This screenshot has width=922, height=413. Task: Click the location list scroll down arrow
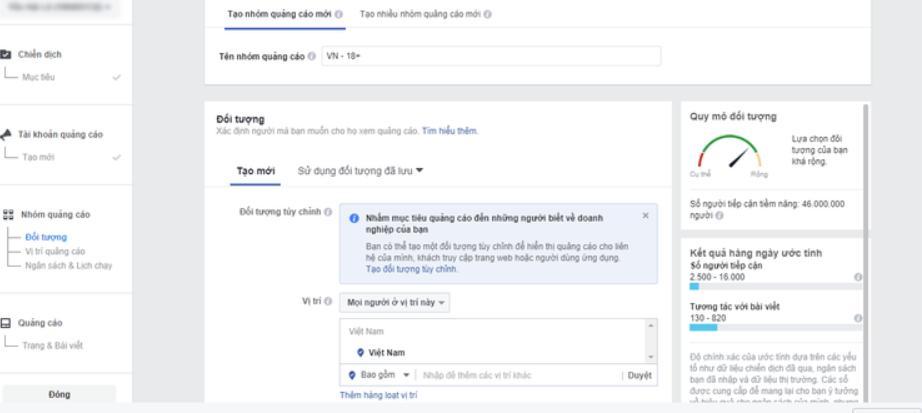click(x=650, y=357)
